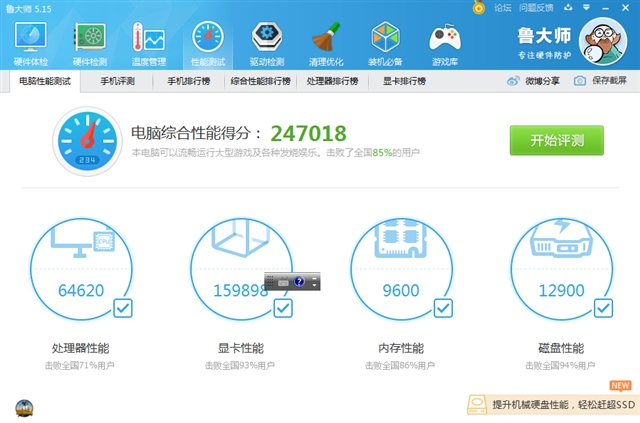Uncheck the 磁盘性能 test checkbox
This screenshot has height=423, width=640.
coord(603,308)
